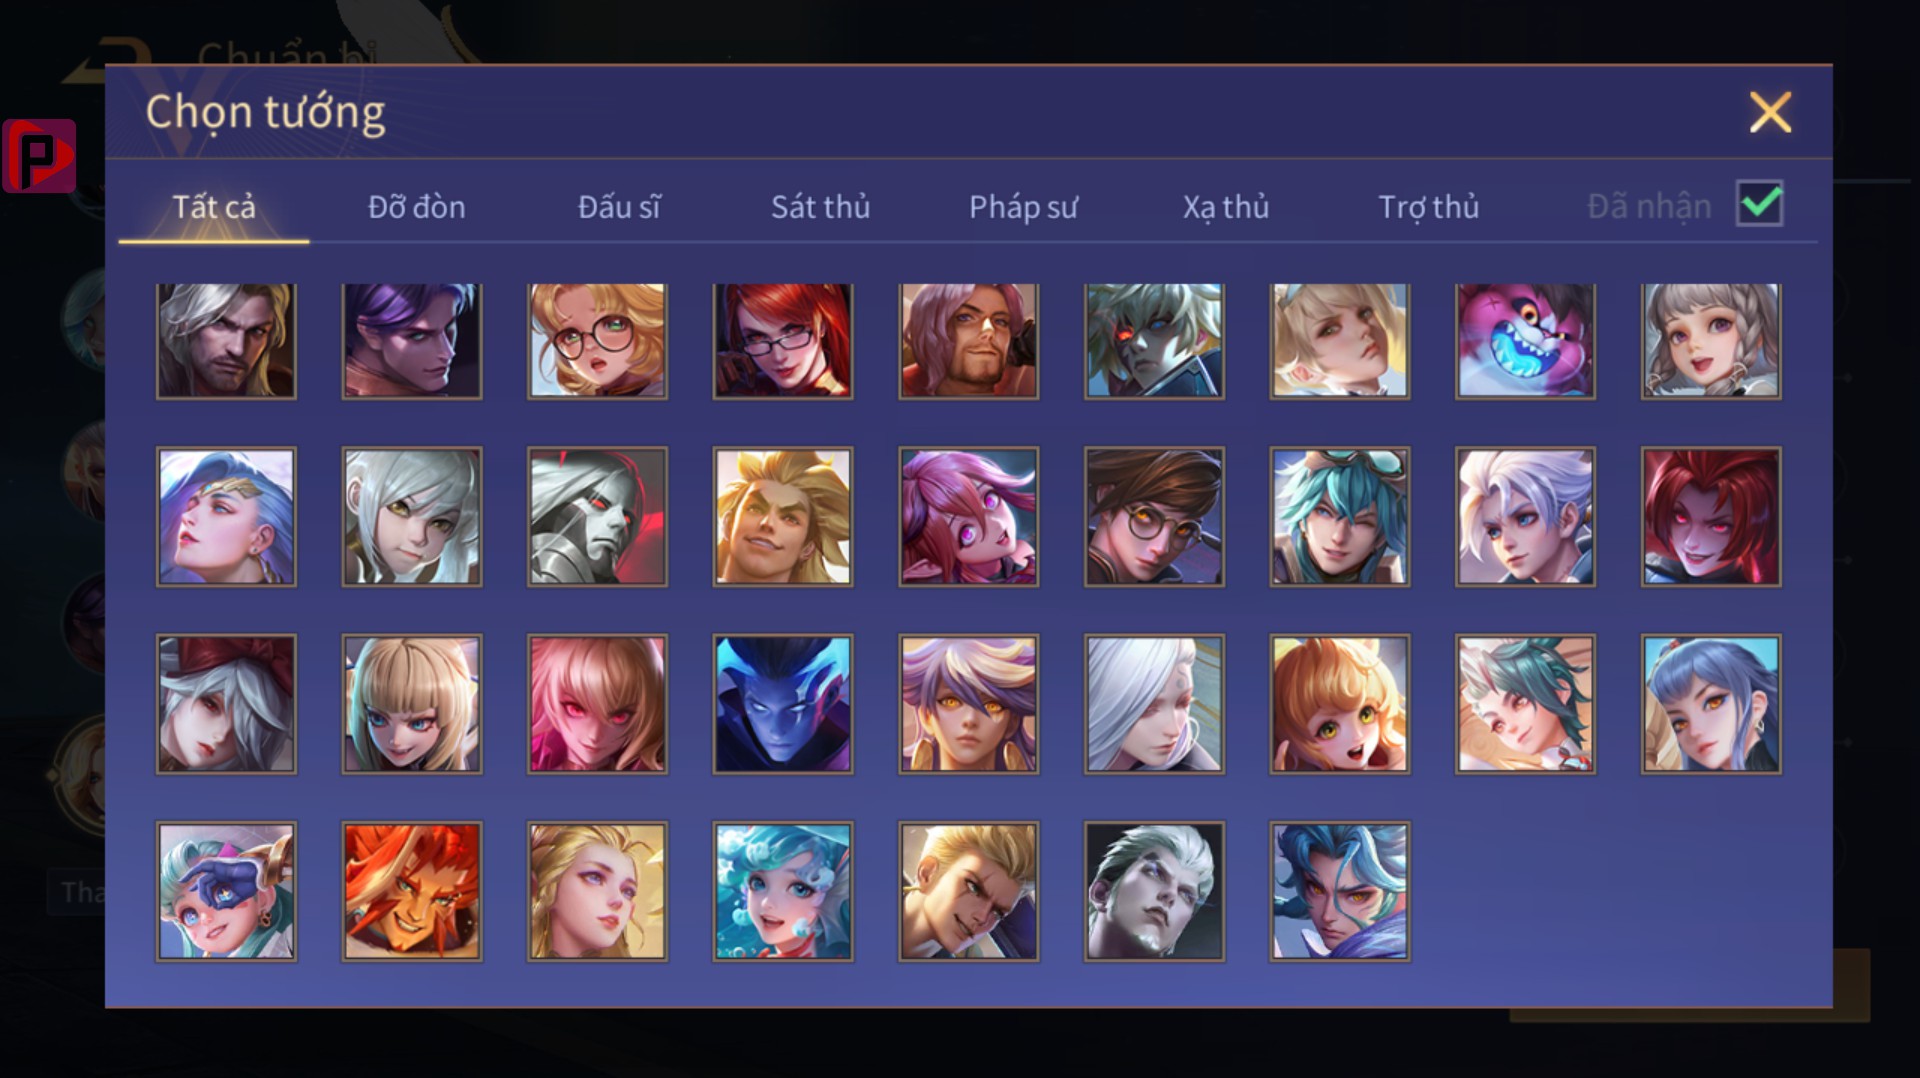The width and height of the screenshot is (1920, 1078).
Task: Select the blonde girl with round glasses hero
Action: coord(597,341)
